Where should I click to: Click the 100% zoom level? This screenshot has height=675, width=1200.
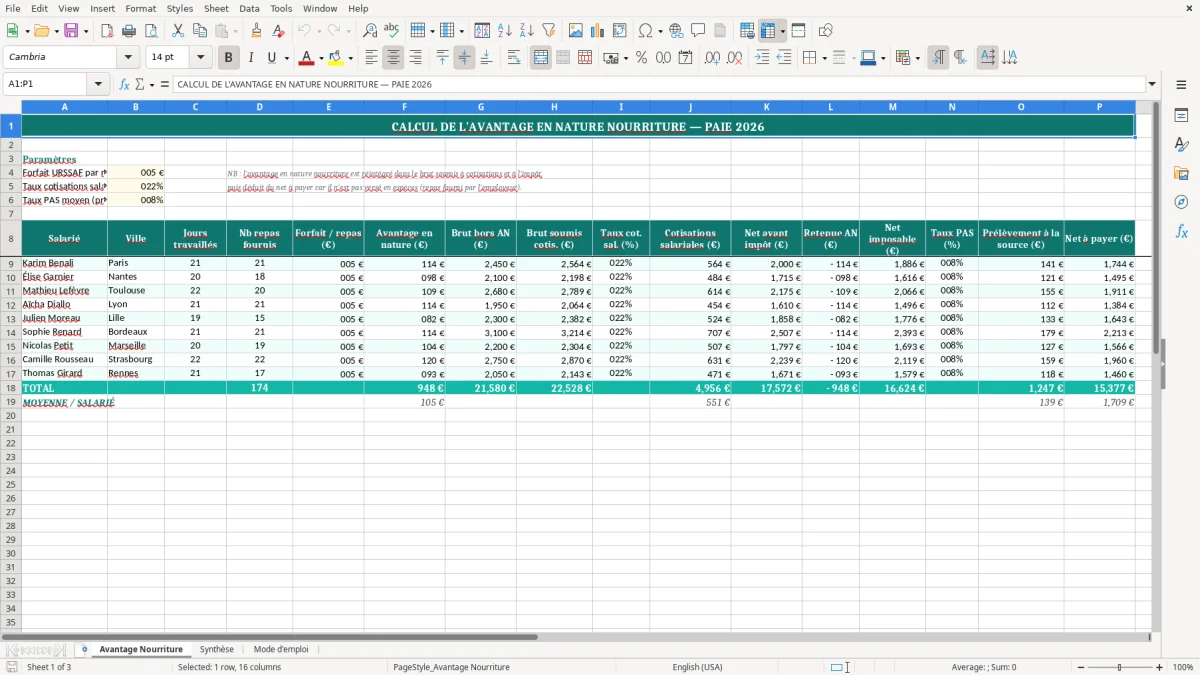tap(1183, 667)
